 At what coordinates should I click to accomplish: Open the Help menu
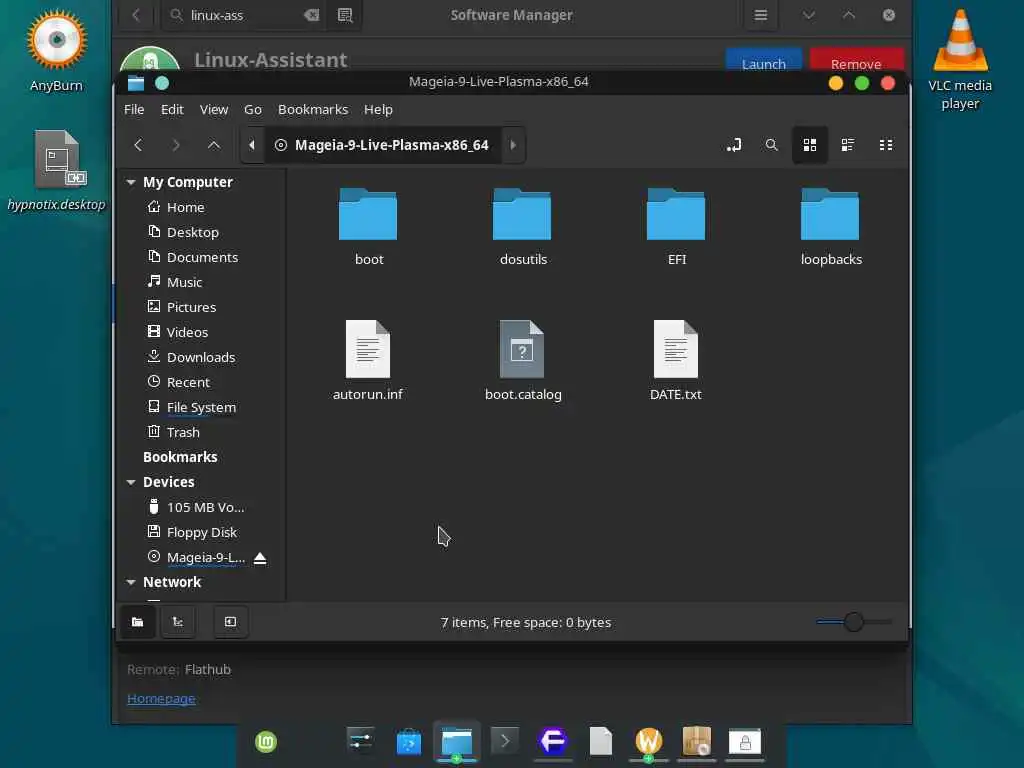coord(378,110)
